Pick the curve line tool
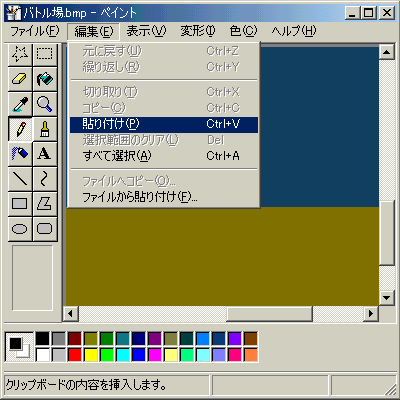Image resolution: width=400 pixels, height=400 pixels. 45,179
